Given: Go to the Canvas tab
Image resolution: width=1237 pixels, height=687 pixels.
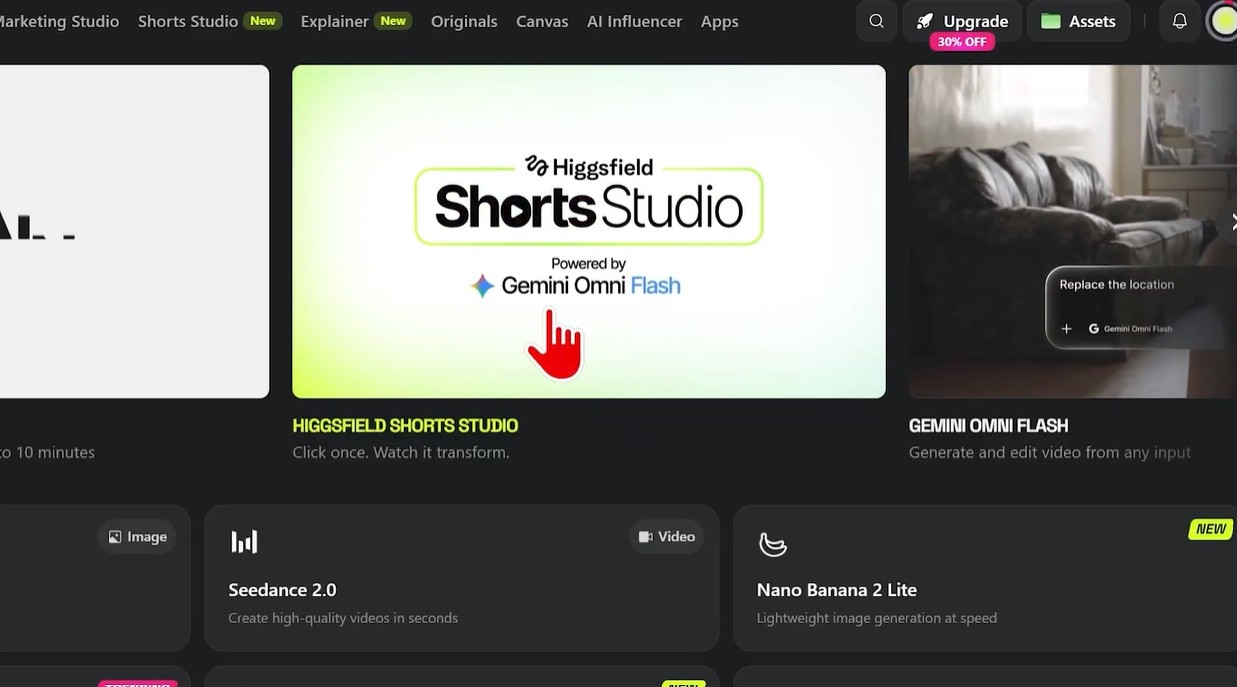Looking at the screenshot, I should (x=542, y=21).
